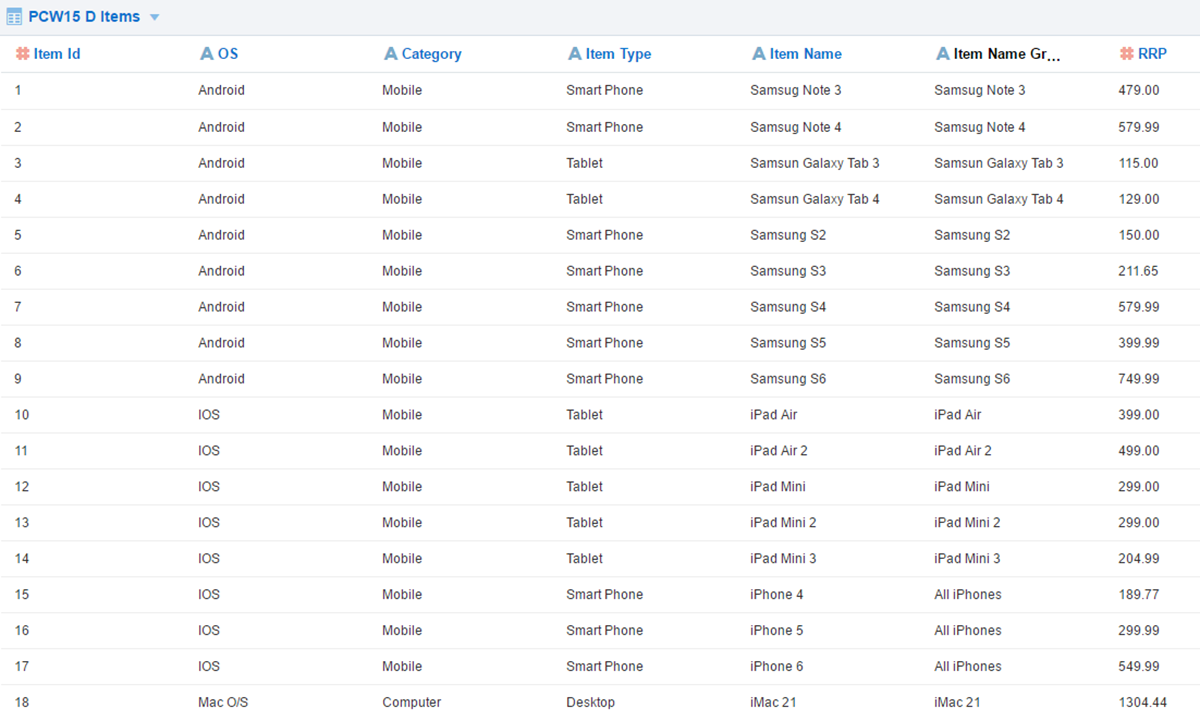Click the RRP value 299.99

[x=1139, y=631]
